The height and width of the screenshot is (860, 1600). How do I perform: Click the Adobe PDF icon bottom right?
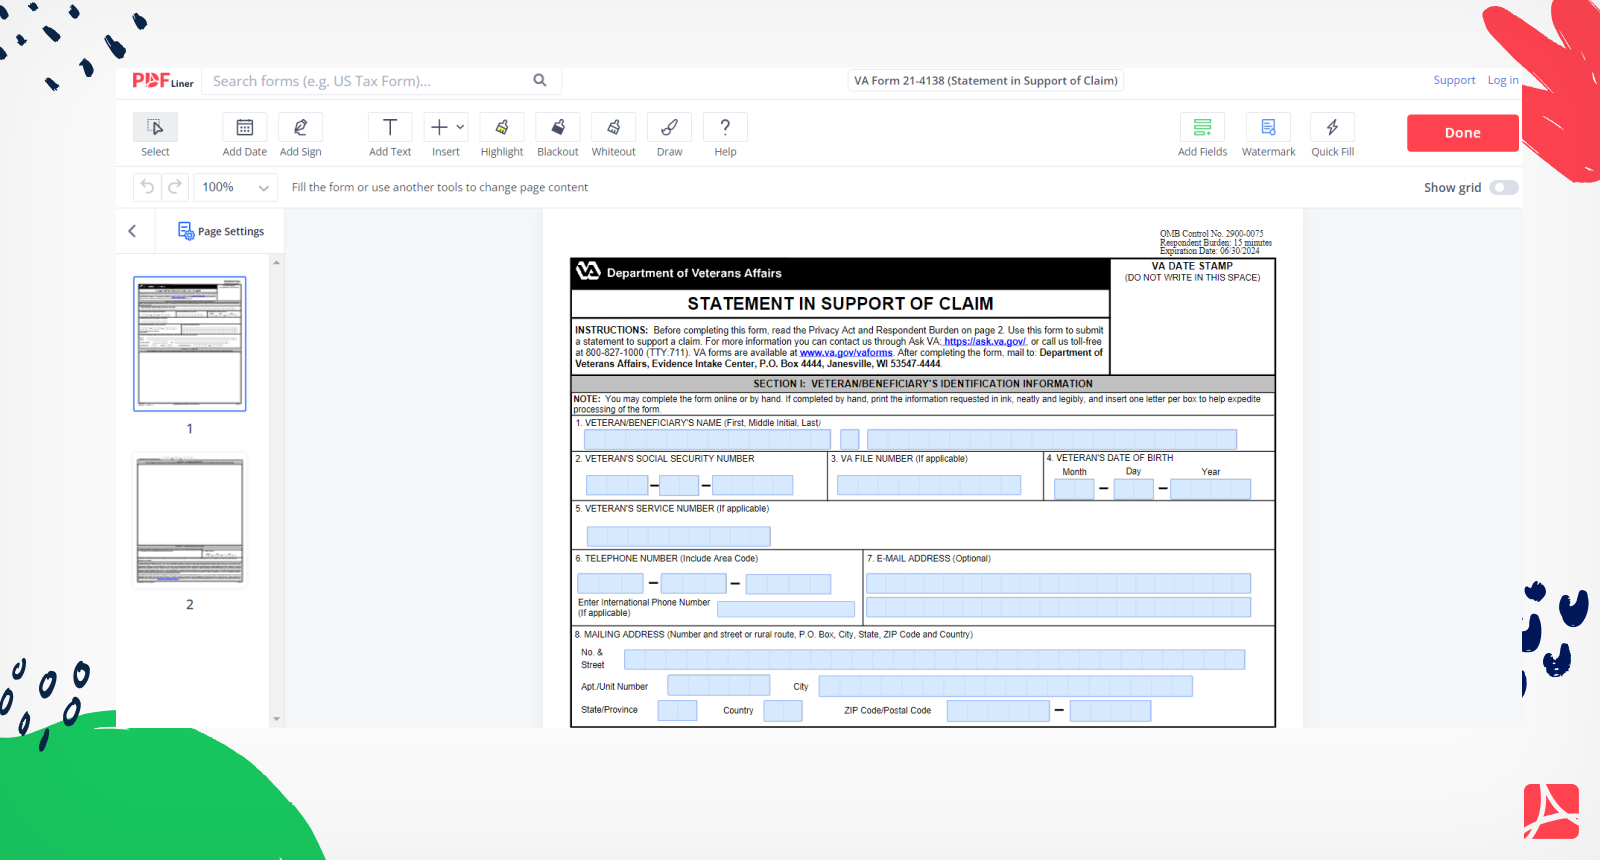tap(1551, 811)
